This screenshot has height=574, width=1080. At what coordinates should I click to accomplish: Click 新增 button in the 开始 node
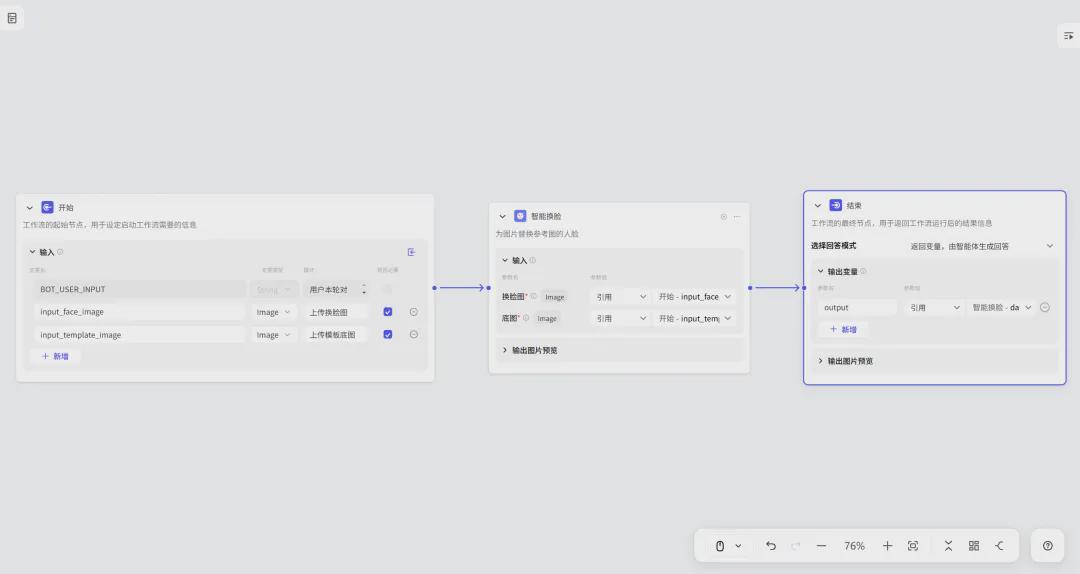tap(55, 356)
